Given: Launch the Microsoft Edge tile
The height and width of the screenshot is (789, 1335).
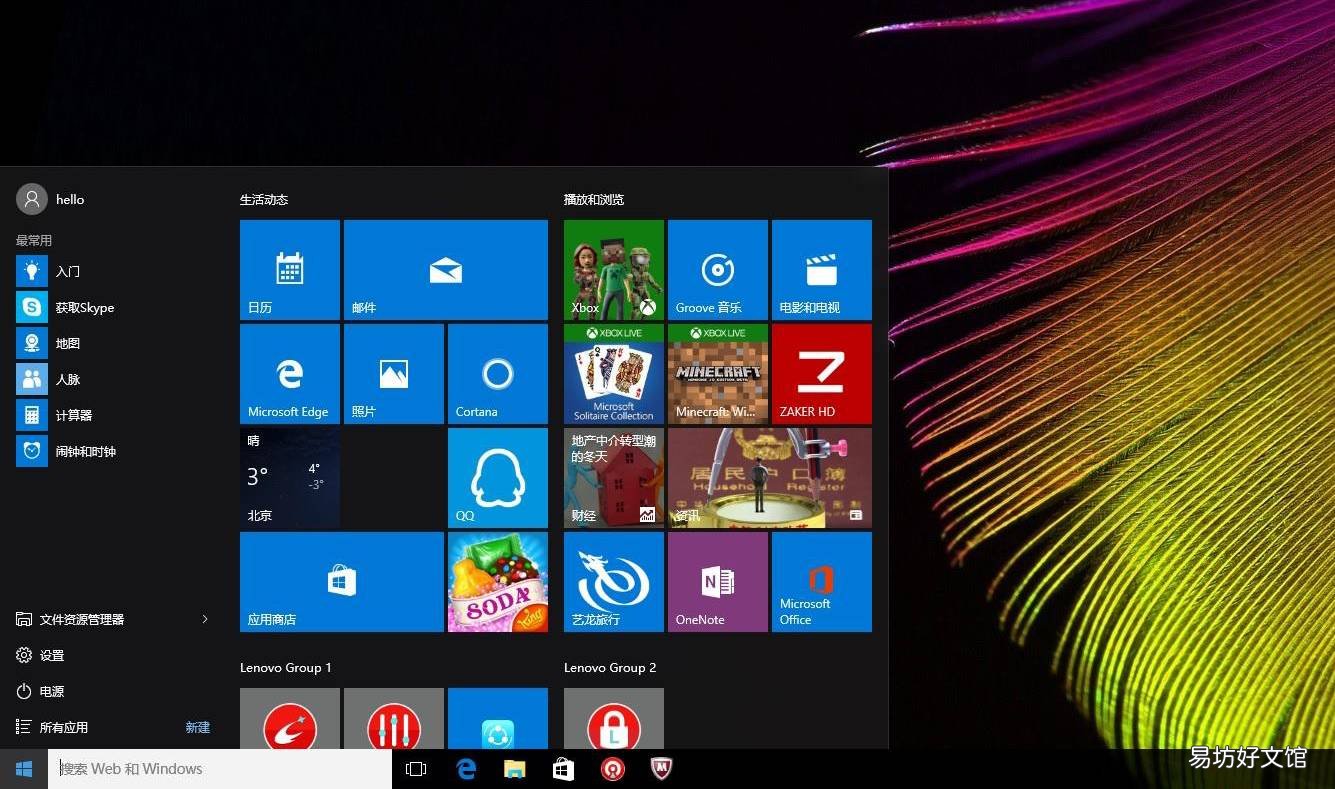Looking at the screenshot, I should [290, 374].
